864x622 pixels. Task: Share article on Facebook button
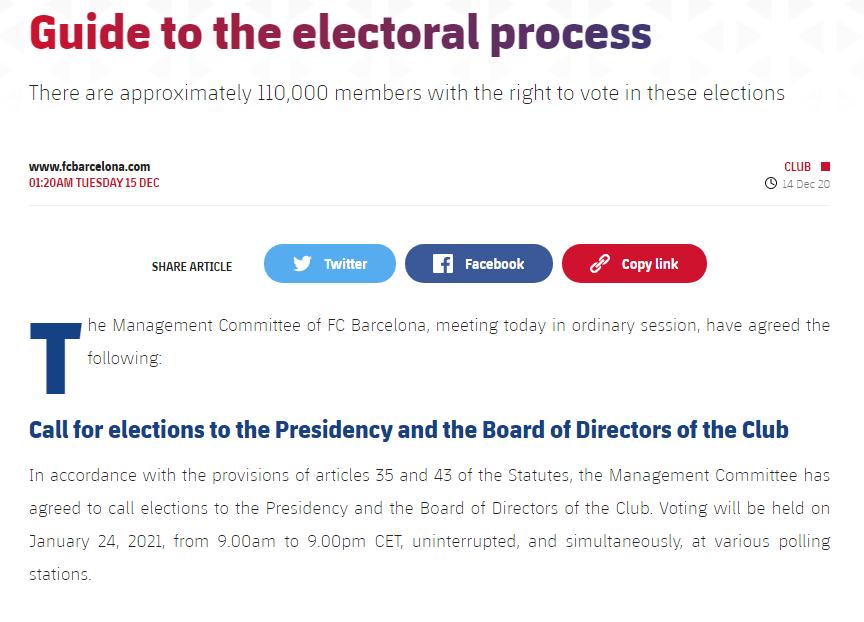point(478,263)
